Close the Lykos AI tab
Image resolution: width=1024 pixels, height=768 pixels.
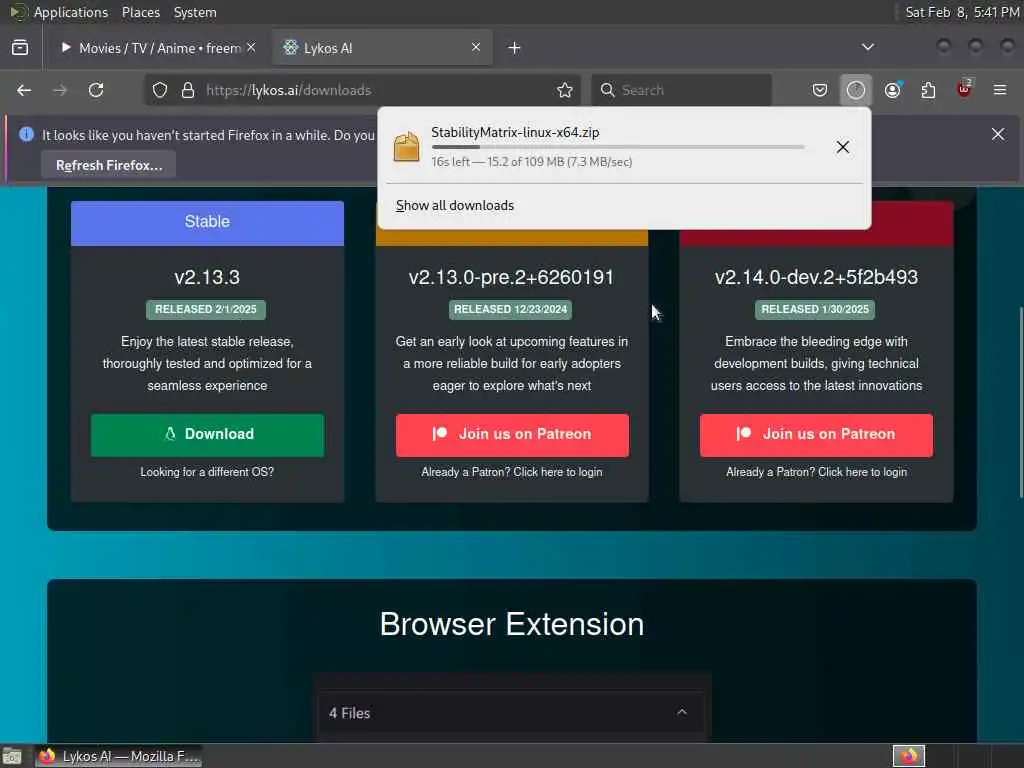pyautogui.click(x=476, y=47)
